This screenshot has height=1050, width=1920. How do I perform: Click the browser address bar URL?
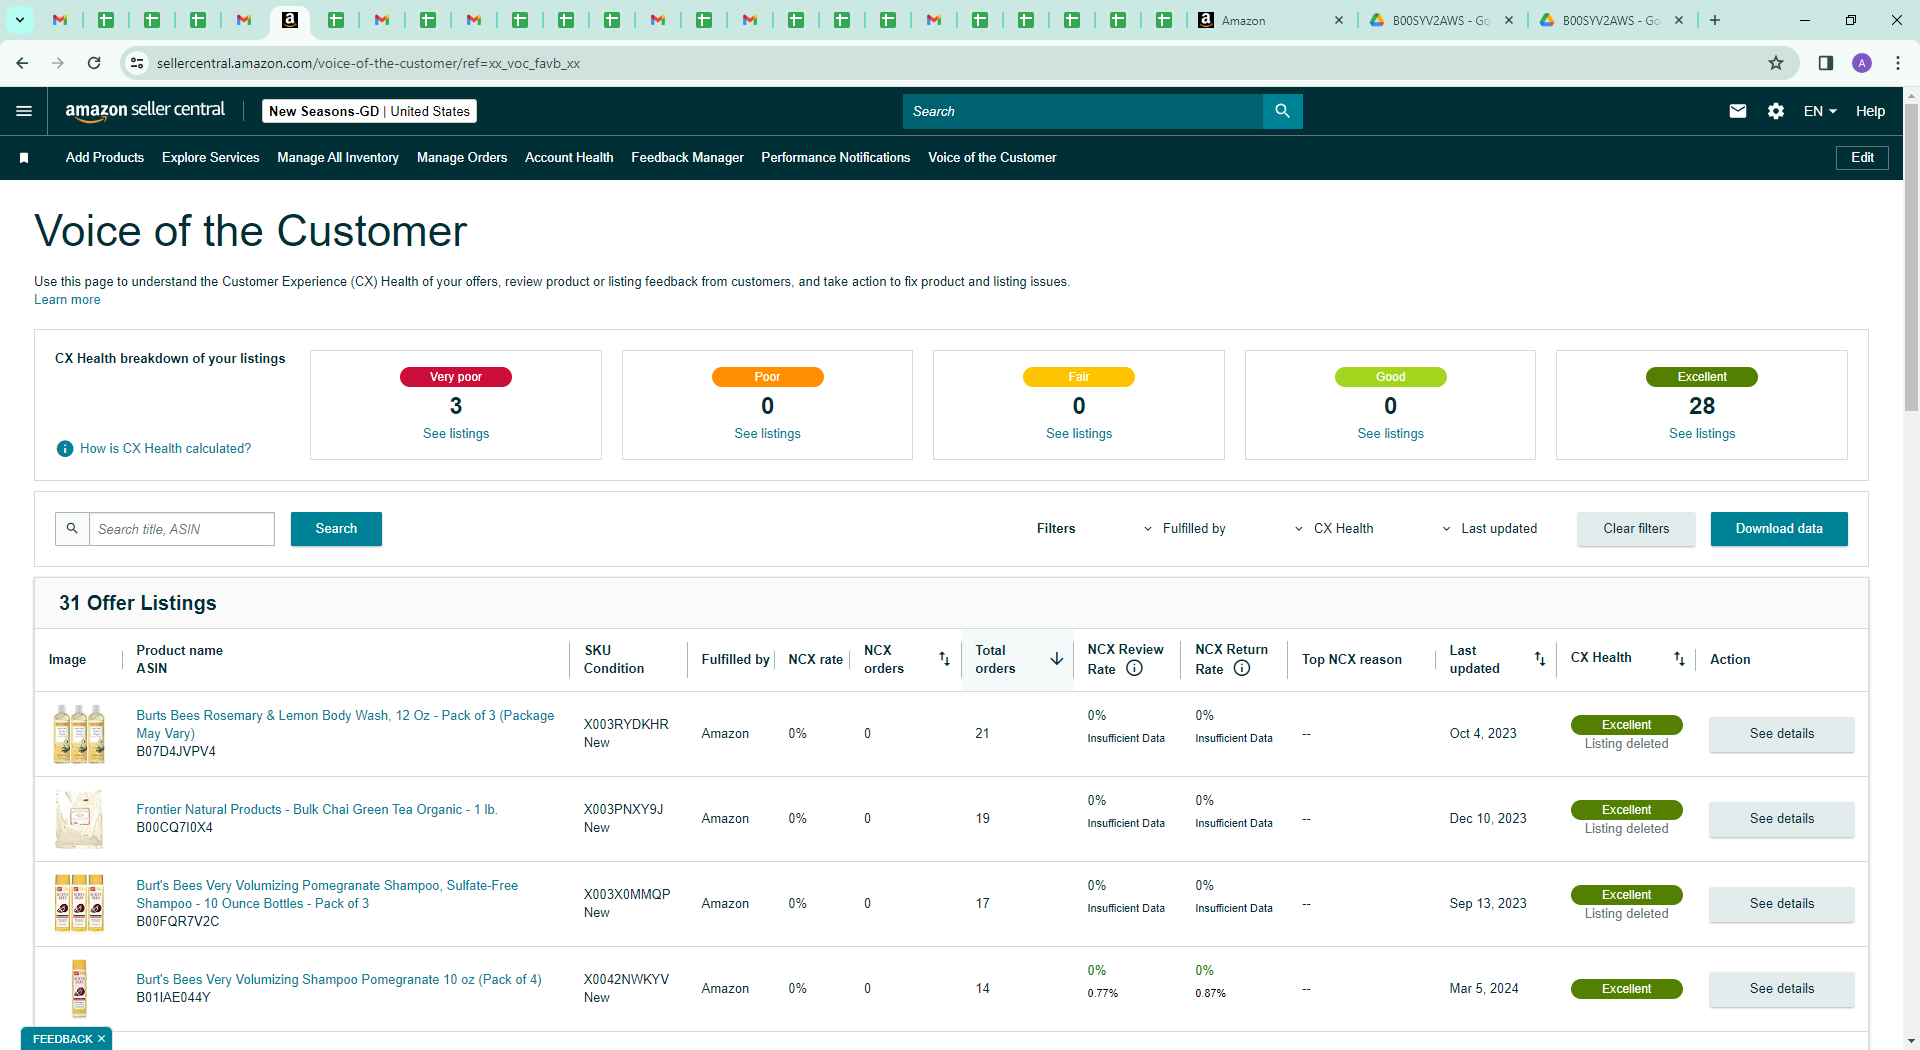pyautogui.click(x=368, y=63)
